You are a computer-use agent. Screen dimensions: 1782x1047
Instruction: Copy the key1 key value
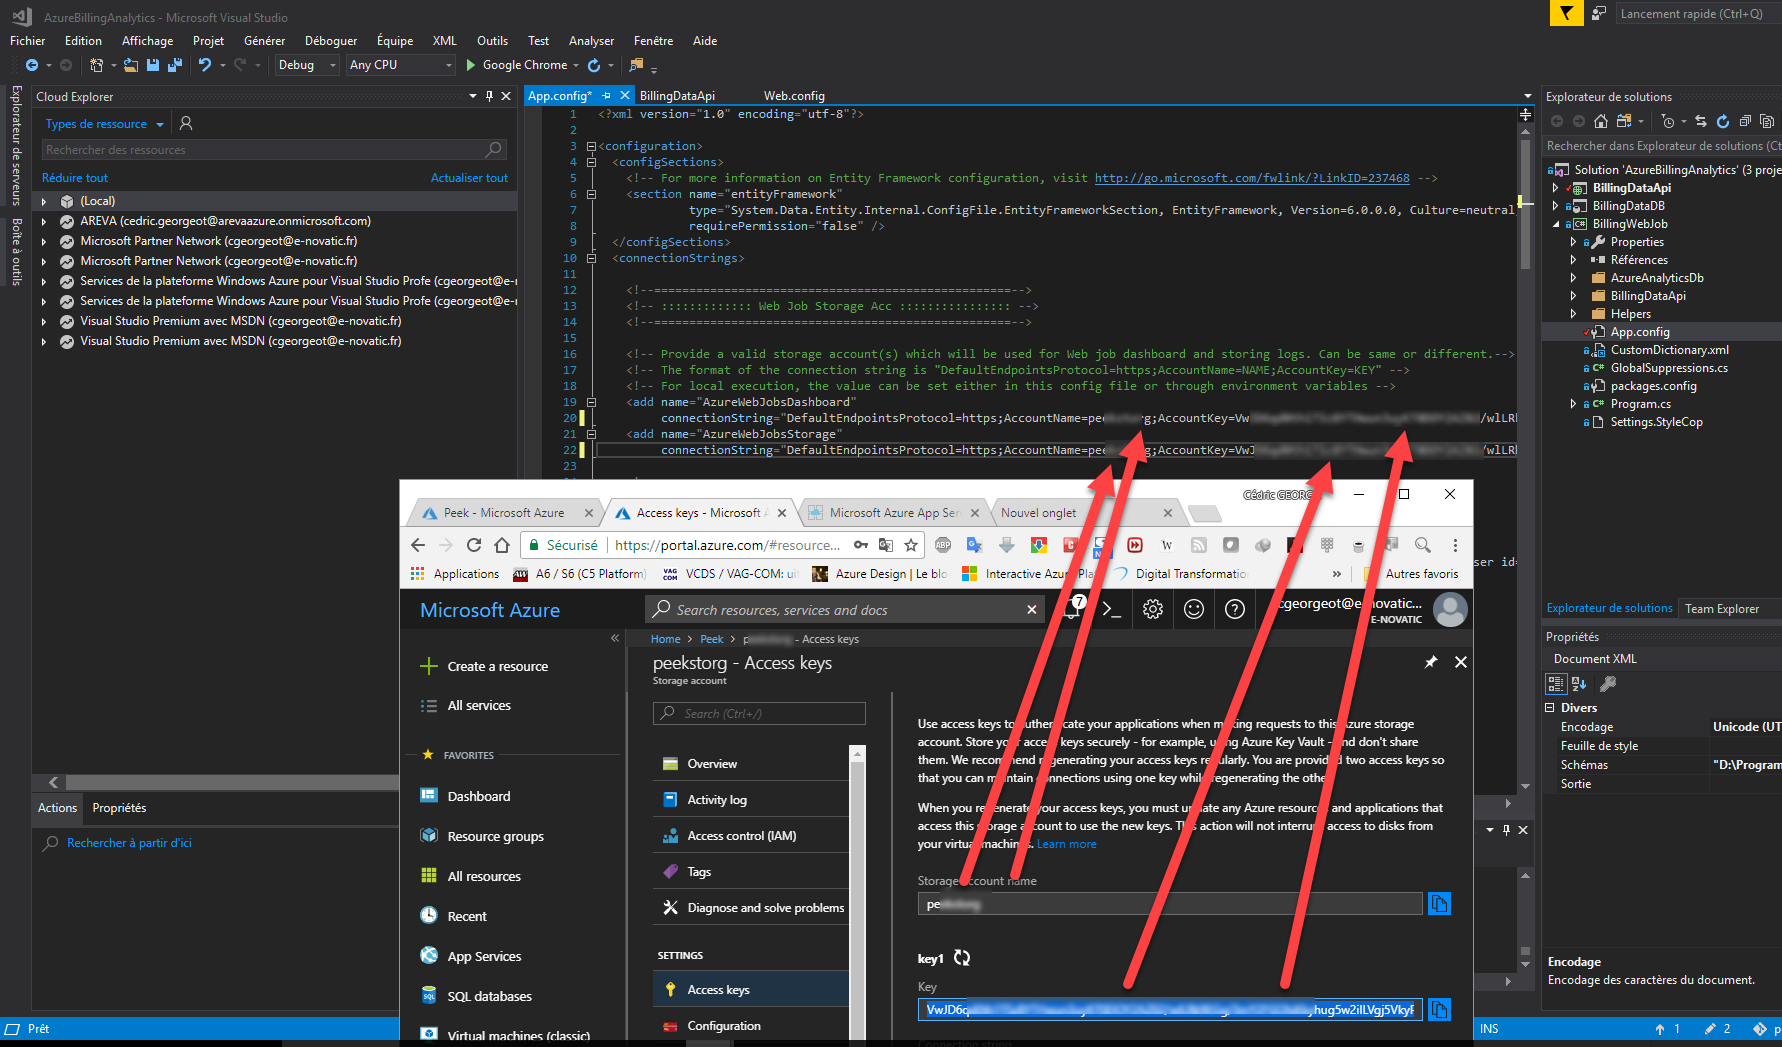coord(1439,1010)
